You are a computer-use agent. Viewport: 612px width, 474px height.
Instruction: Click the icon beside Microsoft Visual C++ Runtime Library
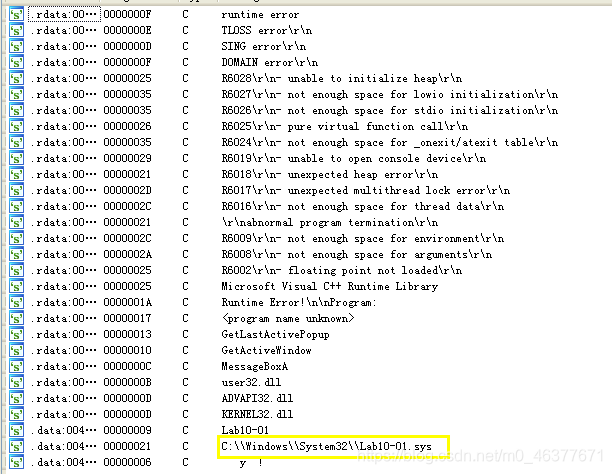coord(16,287)
